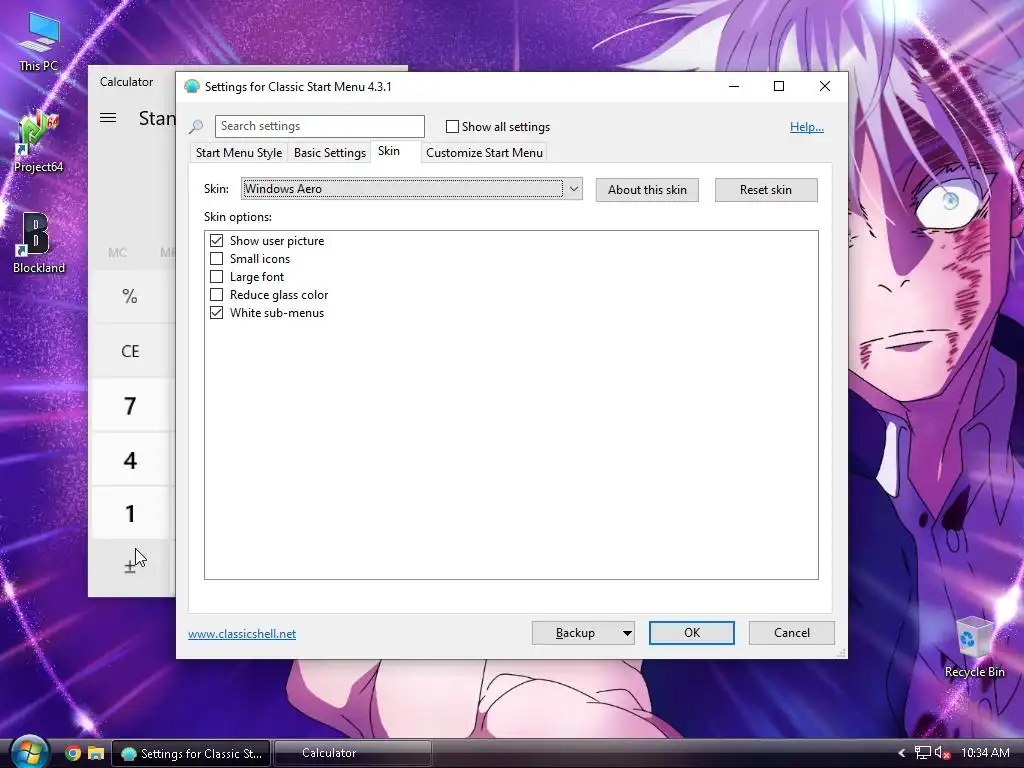1024x768 pixels.
Task: Open the Help... link
Action: click(x=807, y=127)
